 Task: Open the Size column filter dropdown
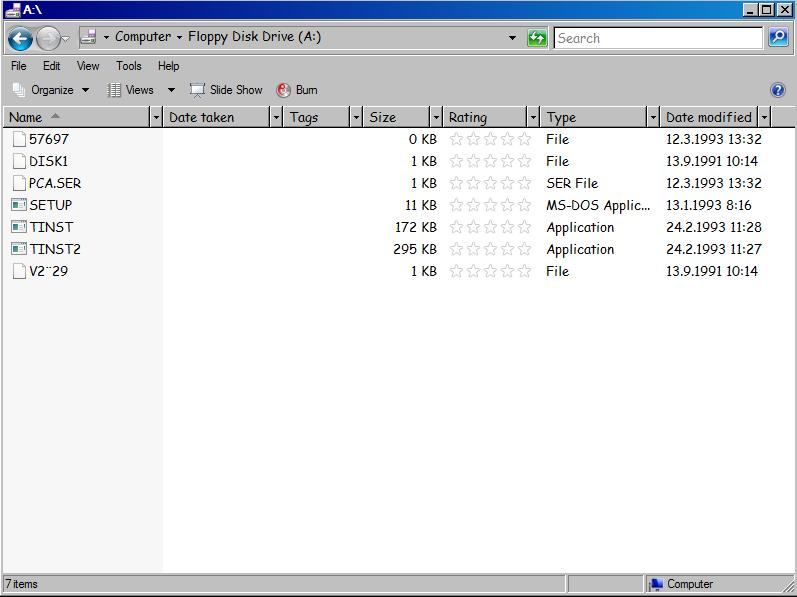pyautogui.click(x=436, y=117)
